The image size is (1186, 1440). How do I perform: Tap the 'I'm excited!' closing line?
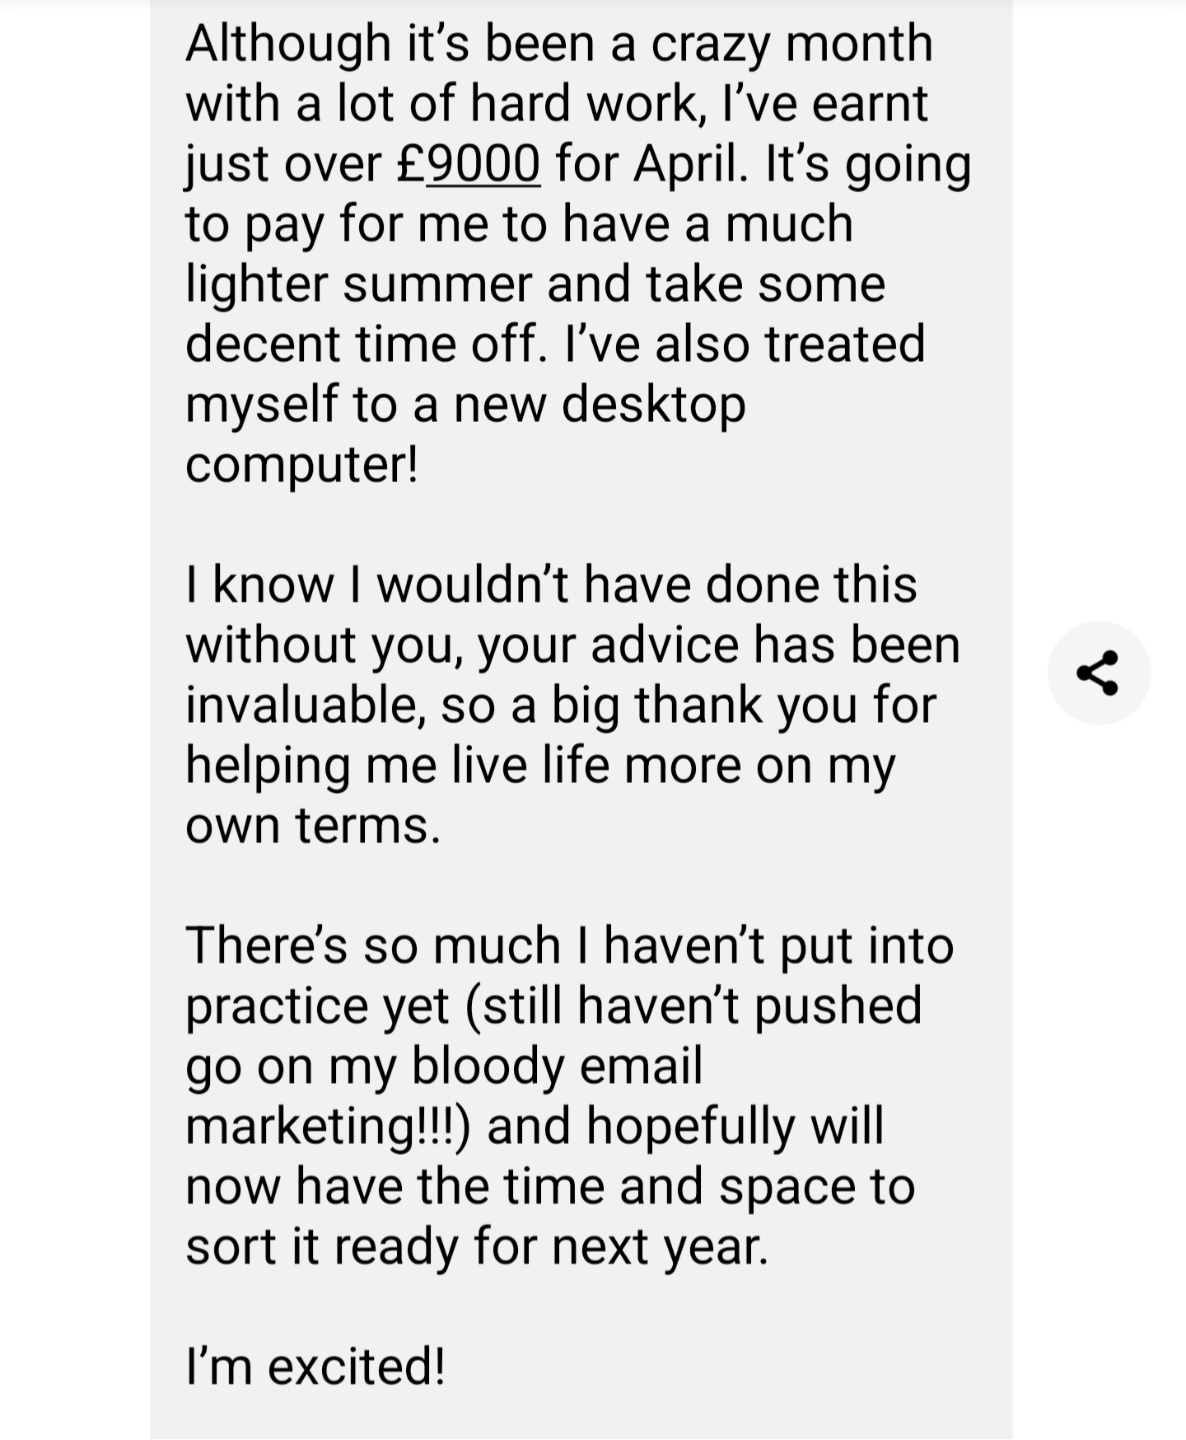(x=315, y=1365)
